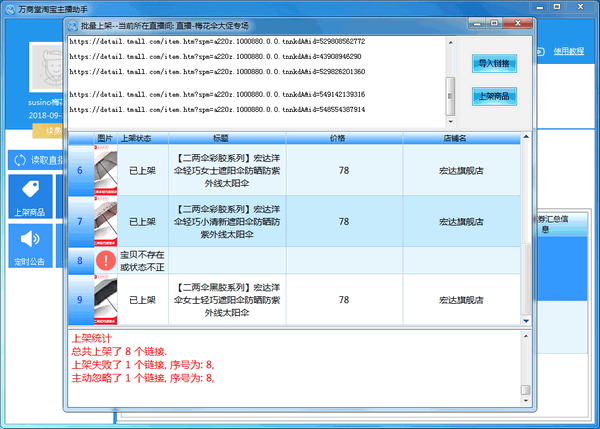Click 宏达旗舰店 in row 9
The image size is (600, 429).
point(461,300)
